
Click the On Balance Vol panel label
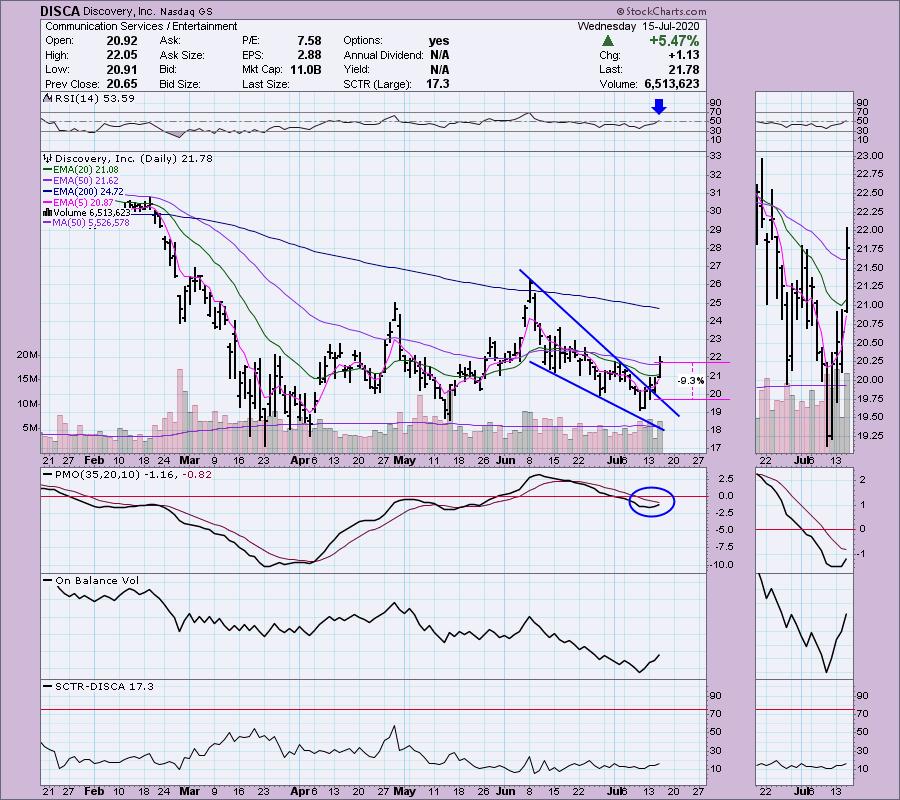pos(97,581)
